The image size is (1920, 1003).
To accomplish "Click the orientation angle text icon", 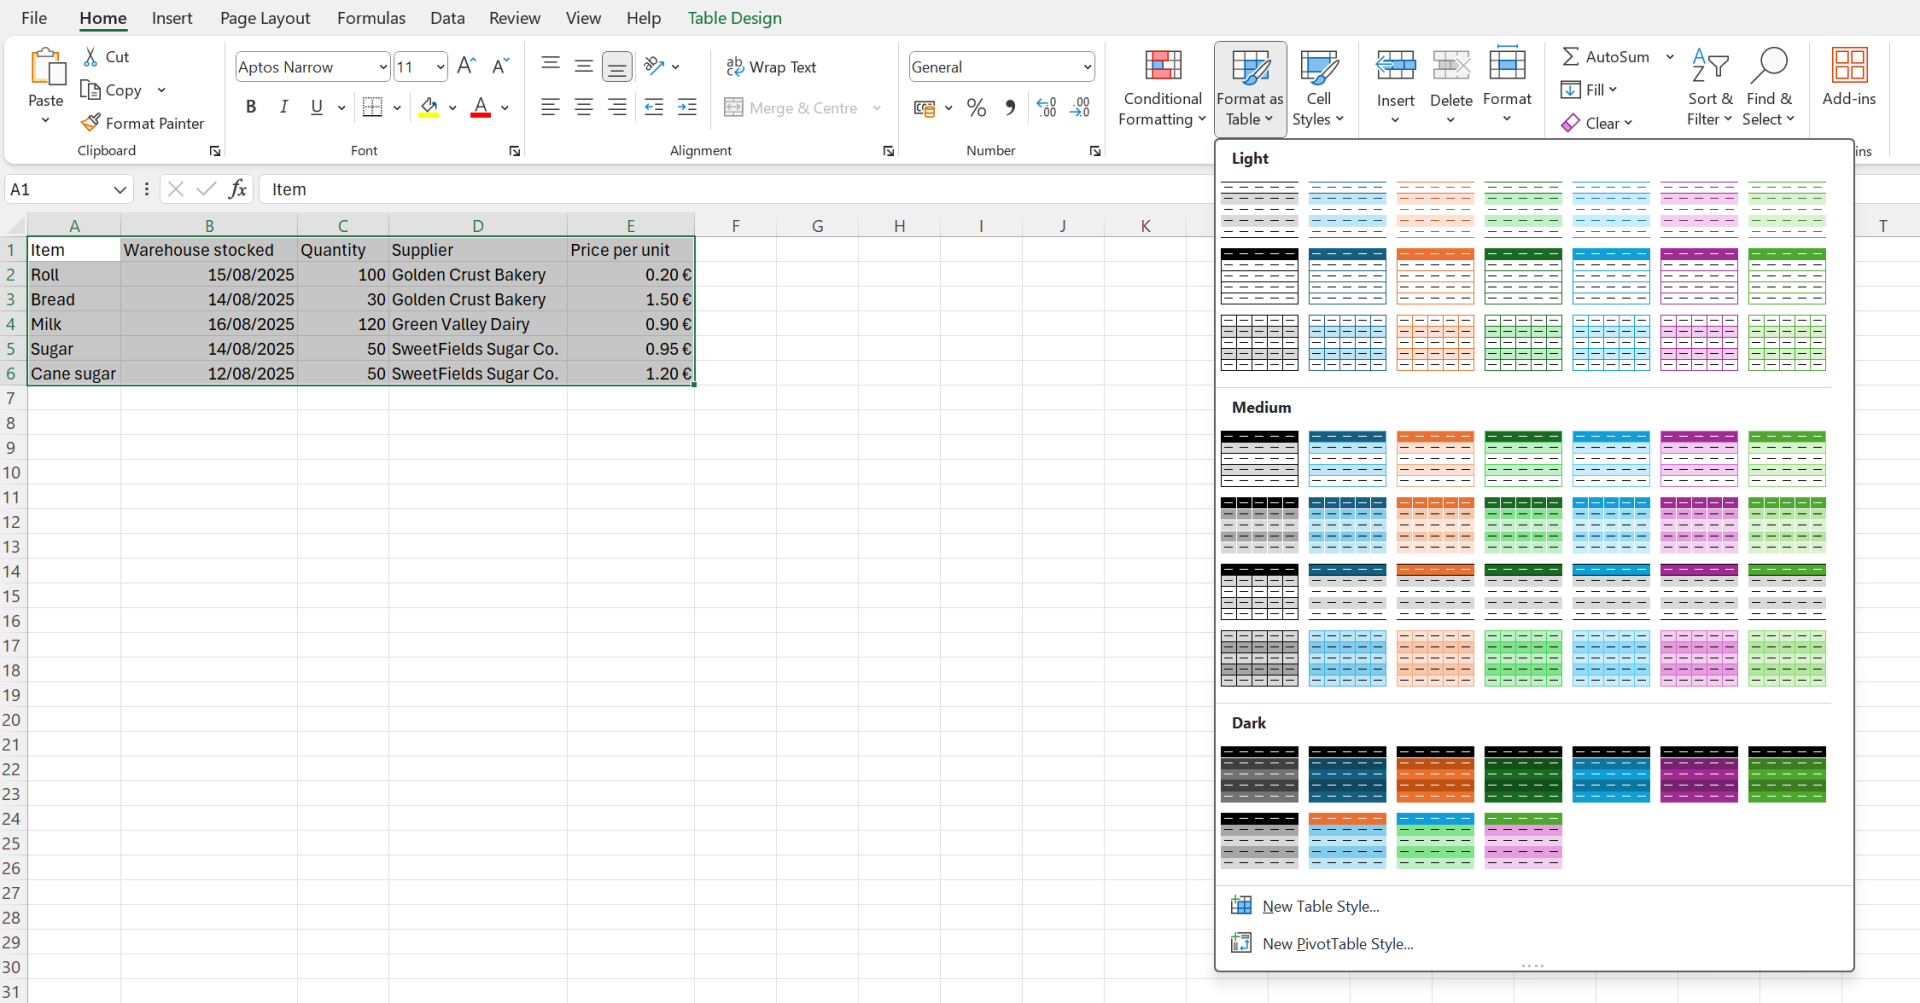I will (x=654, y=66).
